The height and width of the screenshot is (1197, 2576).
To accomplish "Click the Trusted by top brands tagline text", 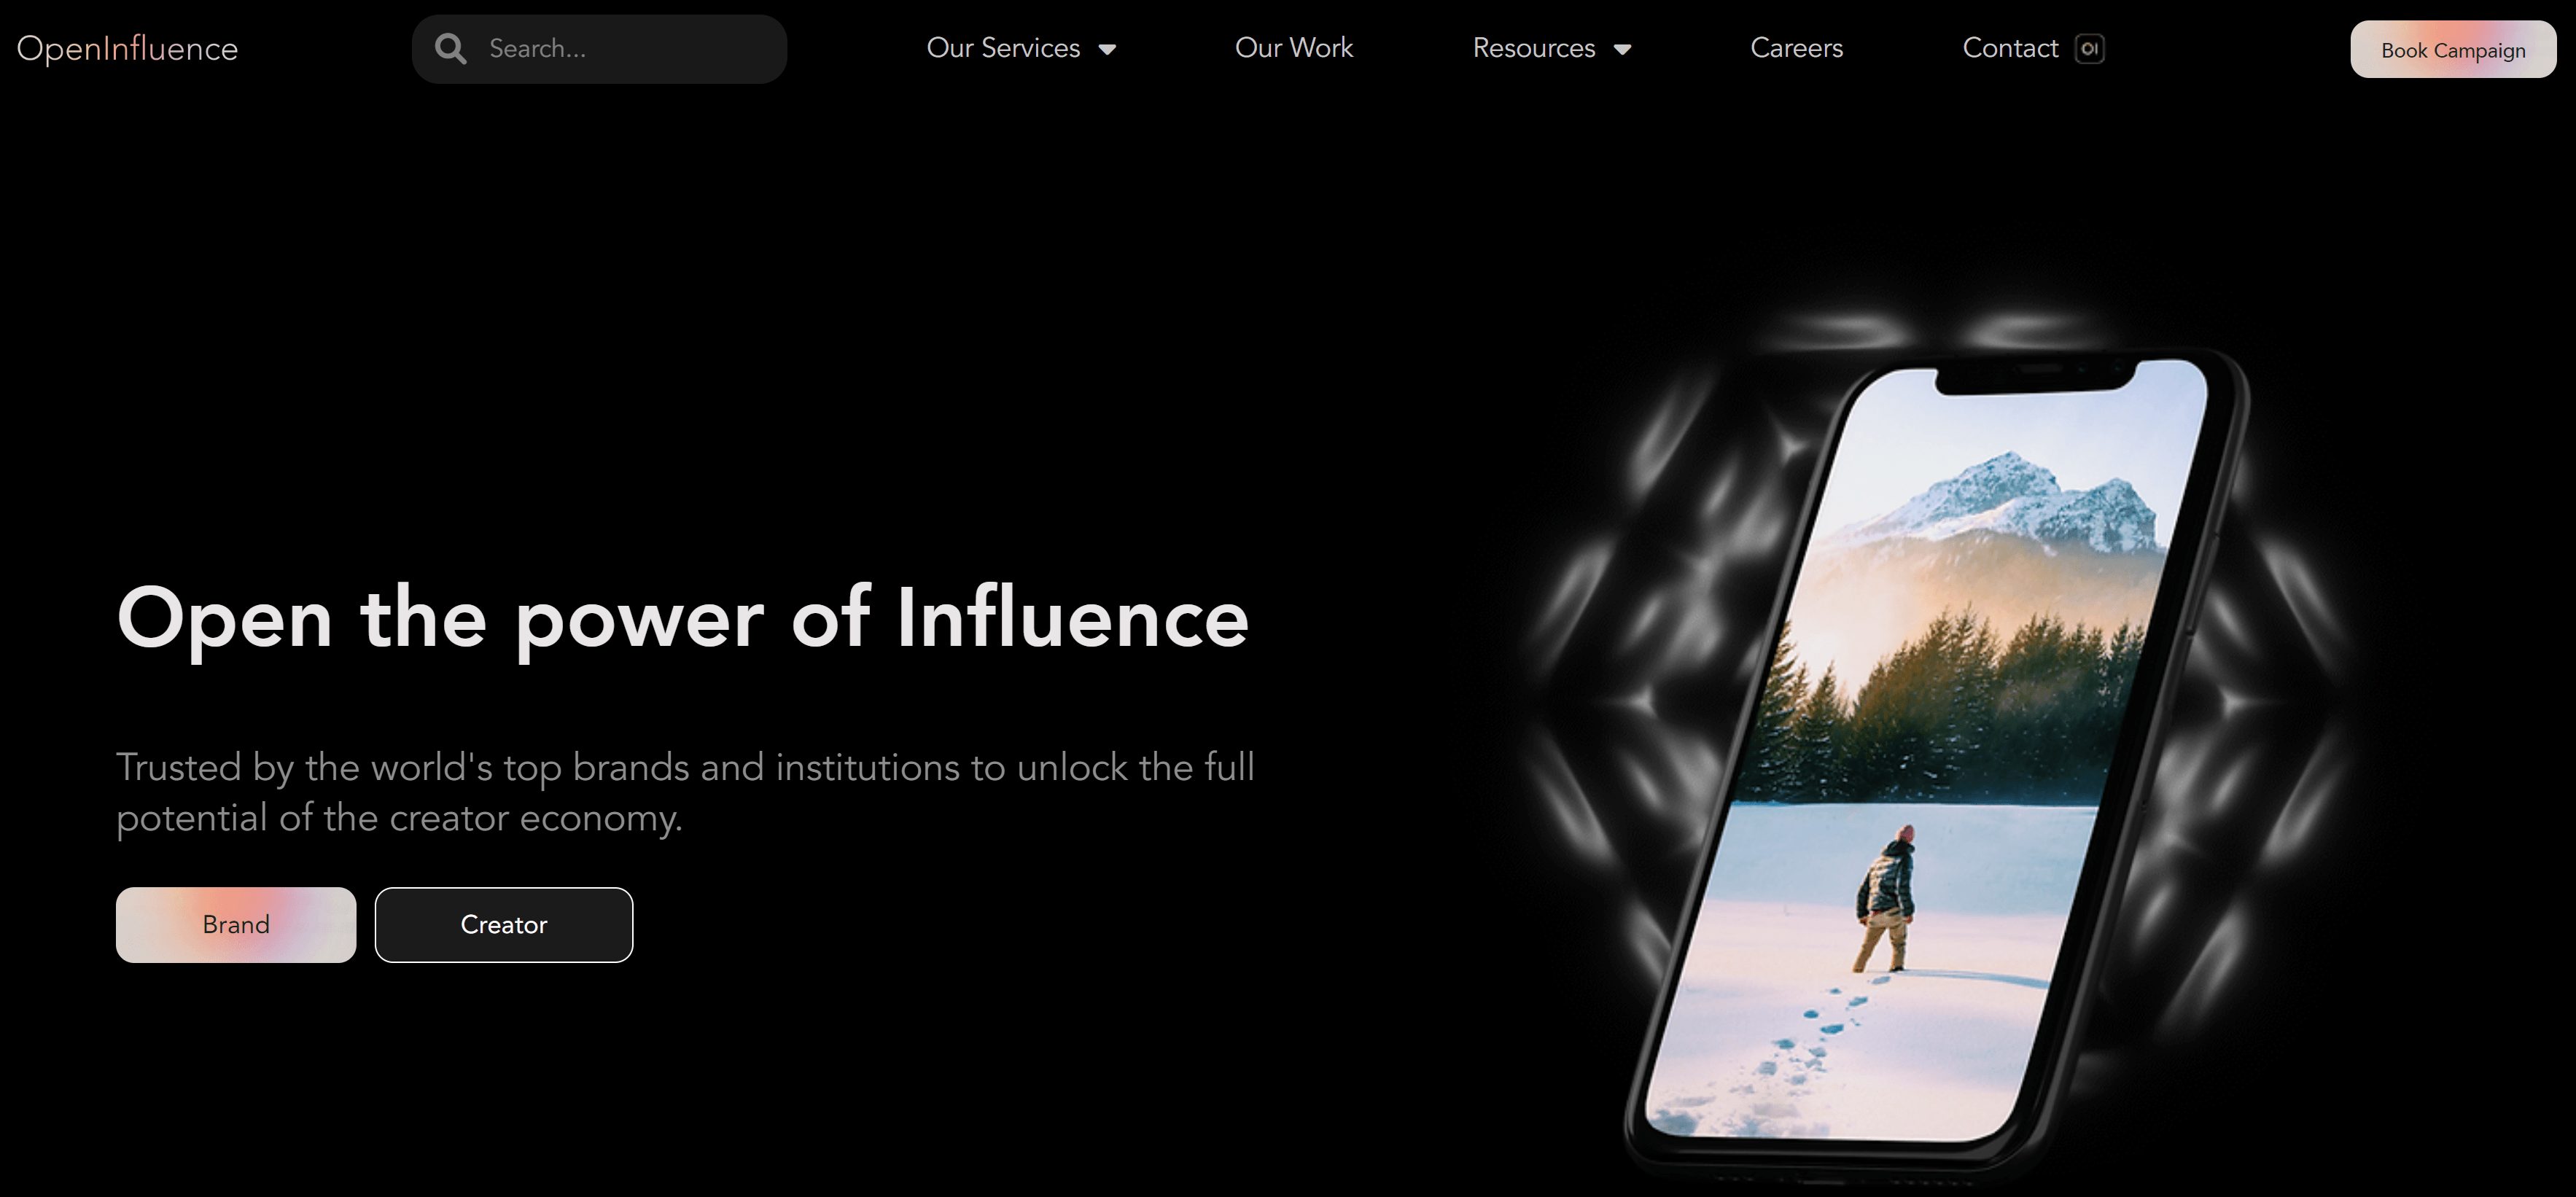I will point(685,792).
